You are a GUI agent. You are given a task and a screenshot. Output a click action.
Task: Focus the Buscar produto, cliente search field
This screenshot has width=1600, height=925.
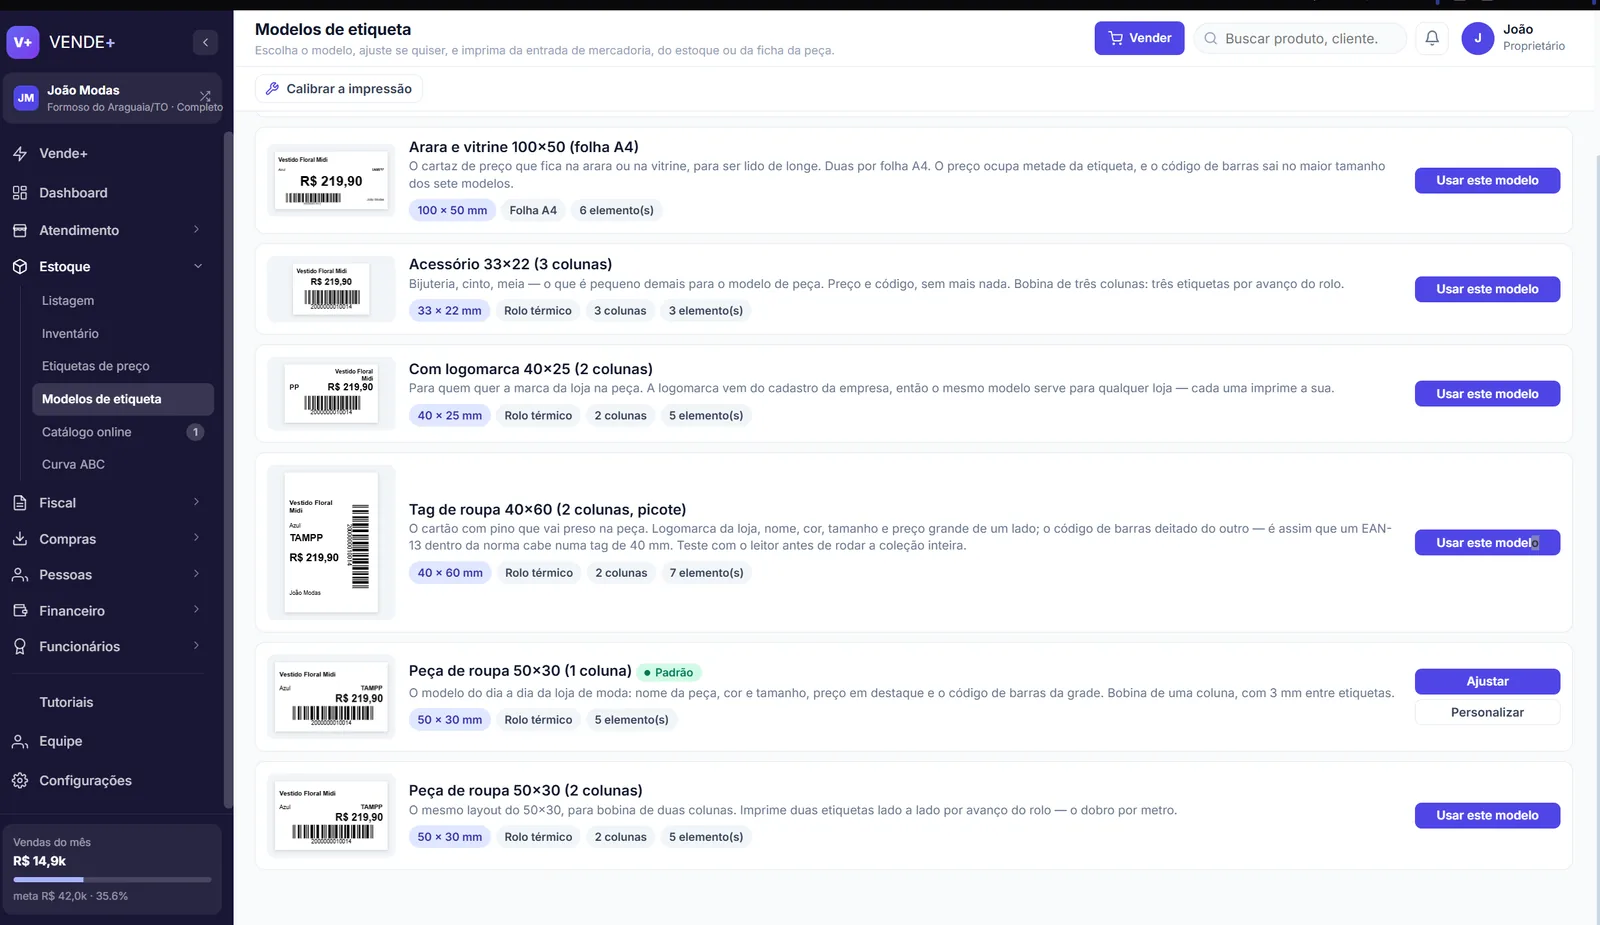tap(1300, 38)
